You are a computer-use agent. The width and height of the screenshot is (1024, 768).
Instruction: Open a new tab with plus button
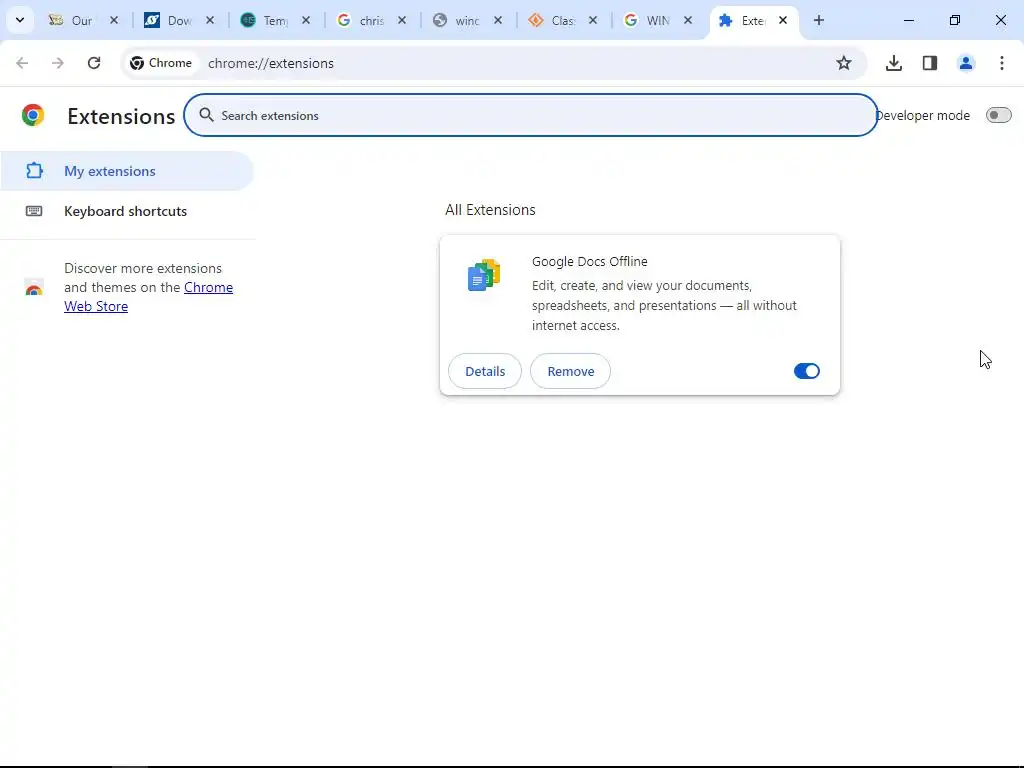tap(818, 20)
